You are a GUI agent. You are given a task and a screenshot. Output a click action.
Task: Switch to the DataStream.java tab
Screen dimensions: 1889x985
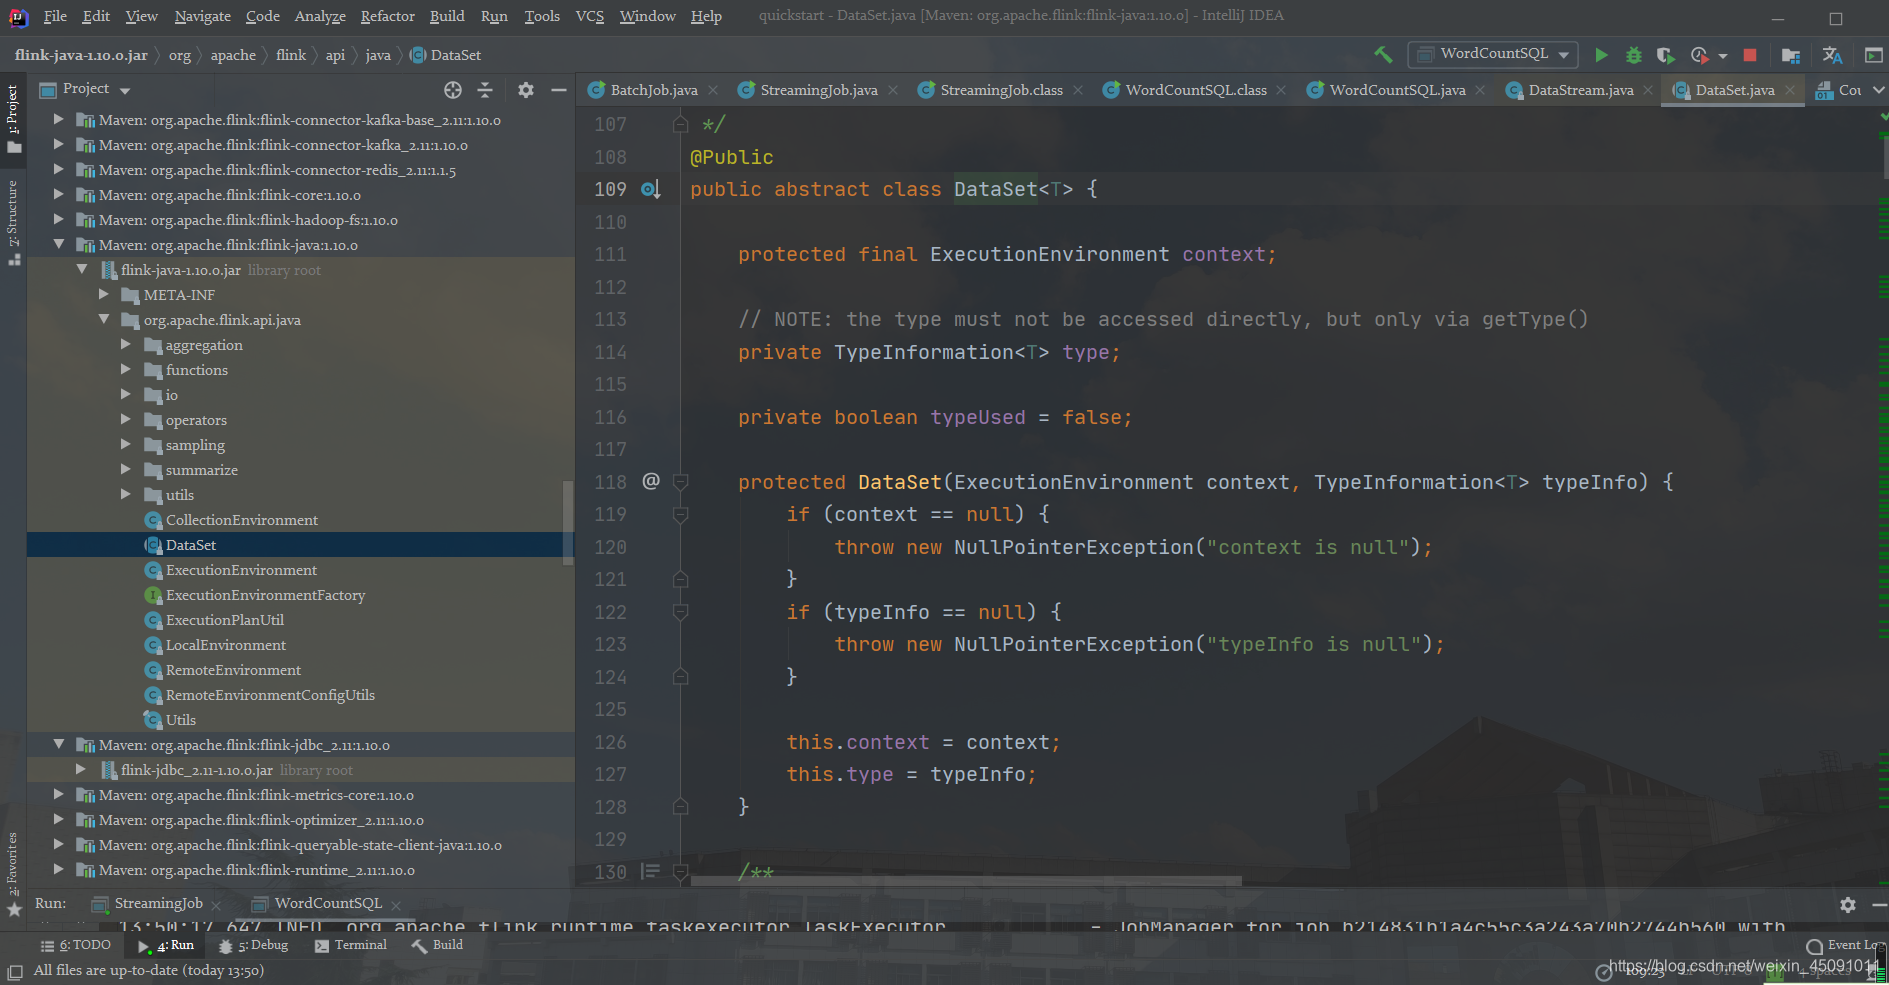[1581, 90]
